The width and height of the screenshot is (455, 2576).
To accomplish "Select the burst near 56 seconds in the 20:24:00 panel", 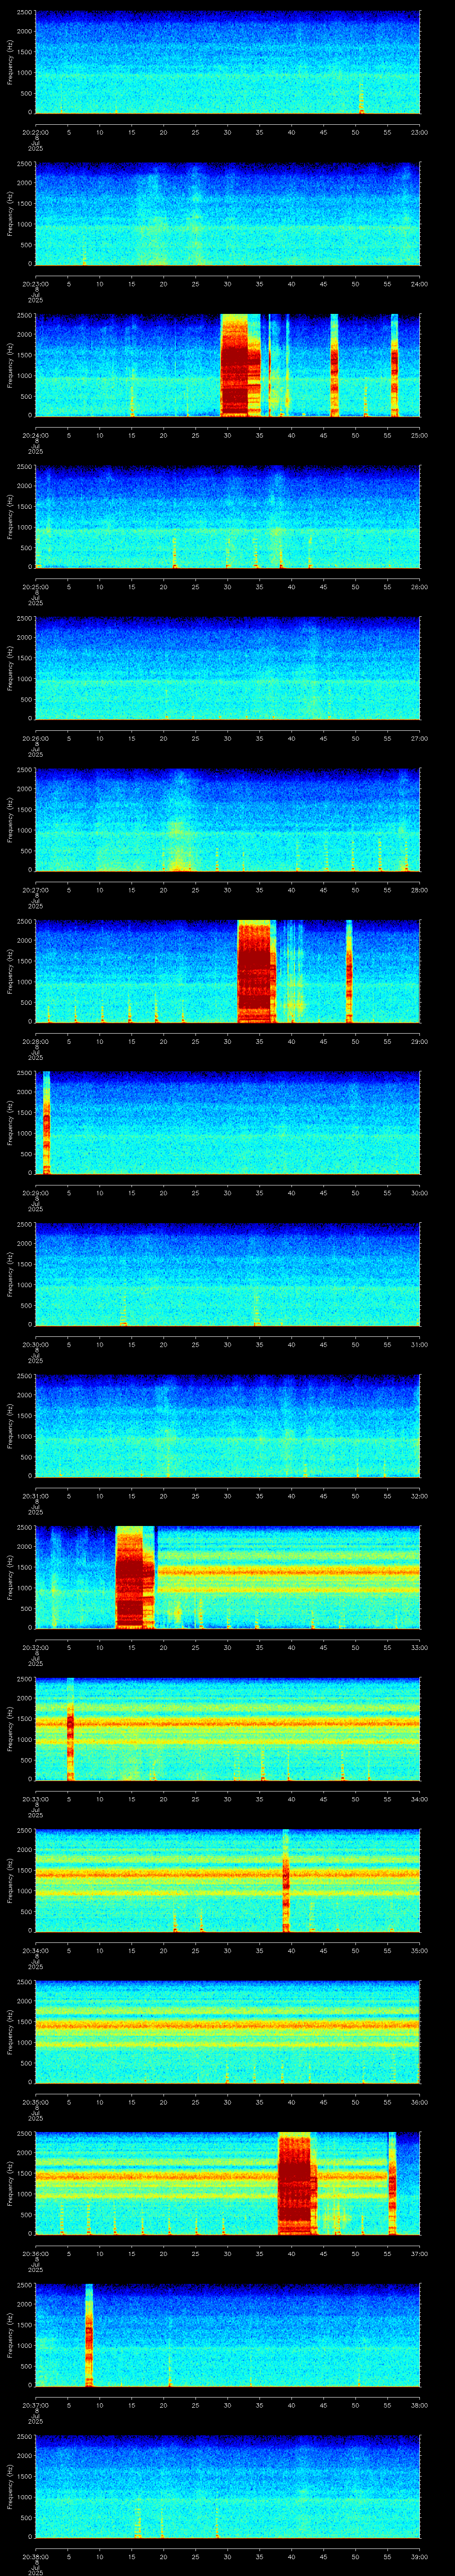I will (395, 365).
